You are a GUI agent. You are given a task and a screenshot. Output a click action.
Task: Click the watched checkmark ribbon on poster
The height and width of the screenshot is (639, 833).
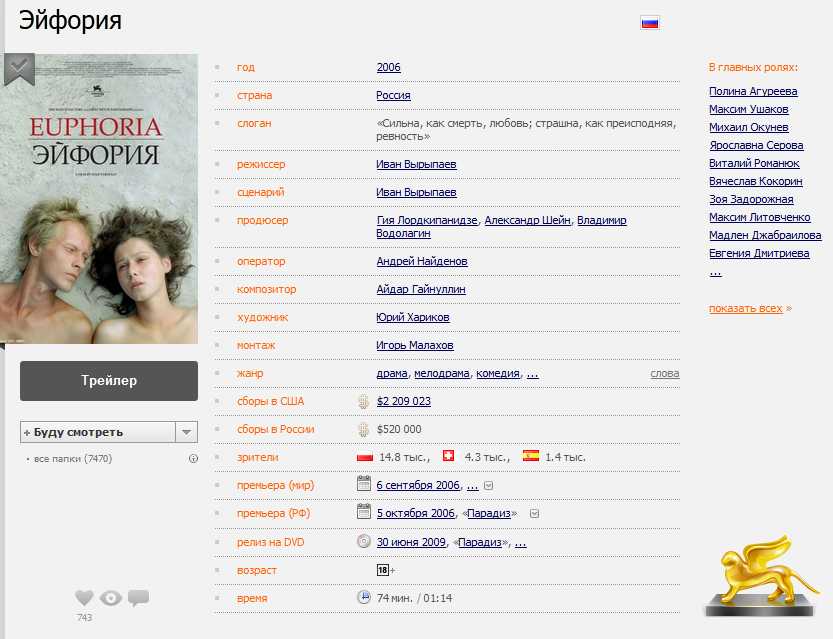point(20,69)
